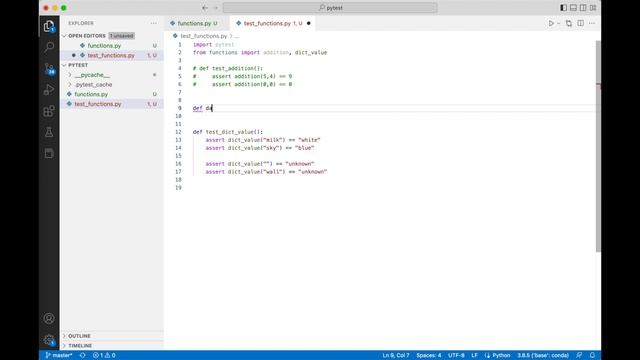
Task: Open the Manage gear settings icon
Action: click(x=49, y=340)
